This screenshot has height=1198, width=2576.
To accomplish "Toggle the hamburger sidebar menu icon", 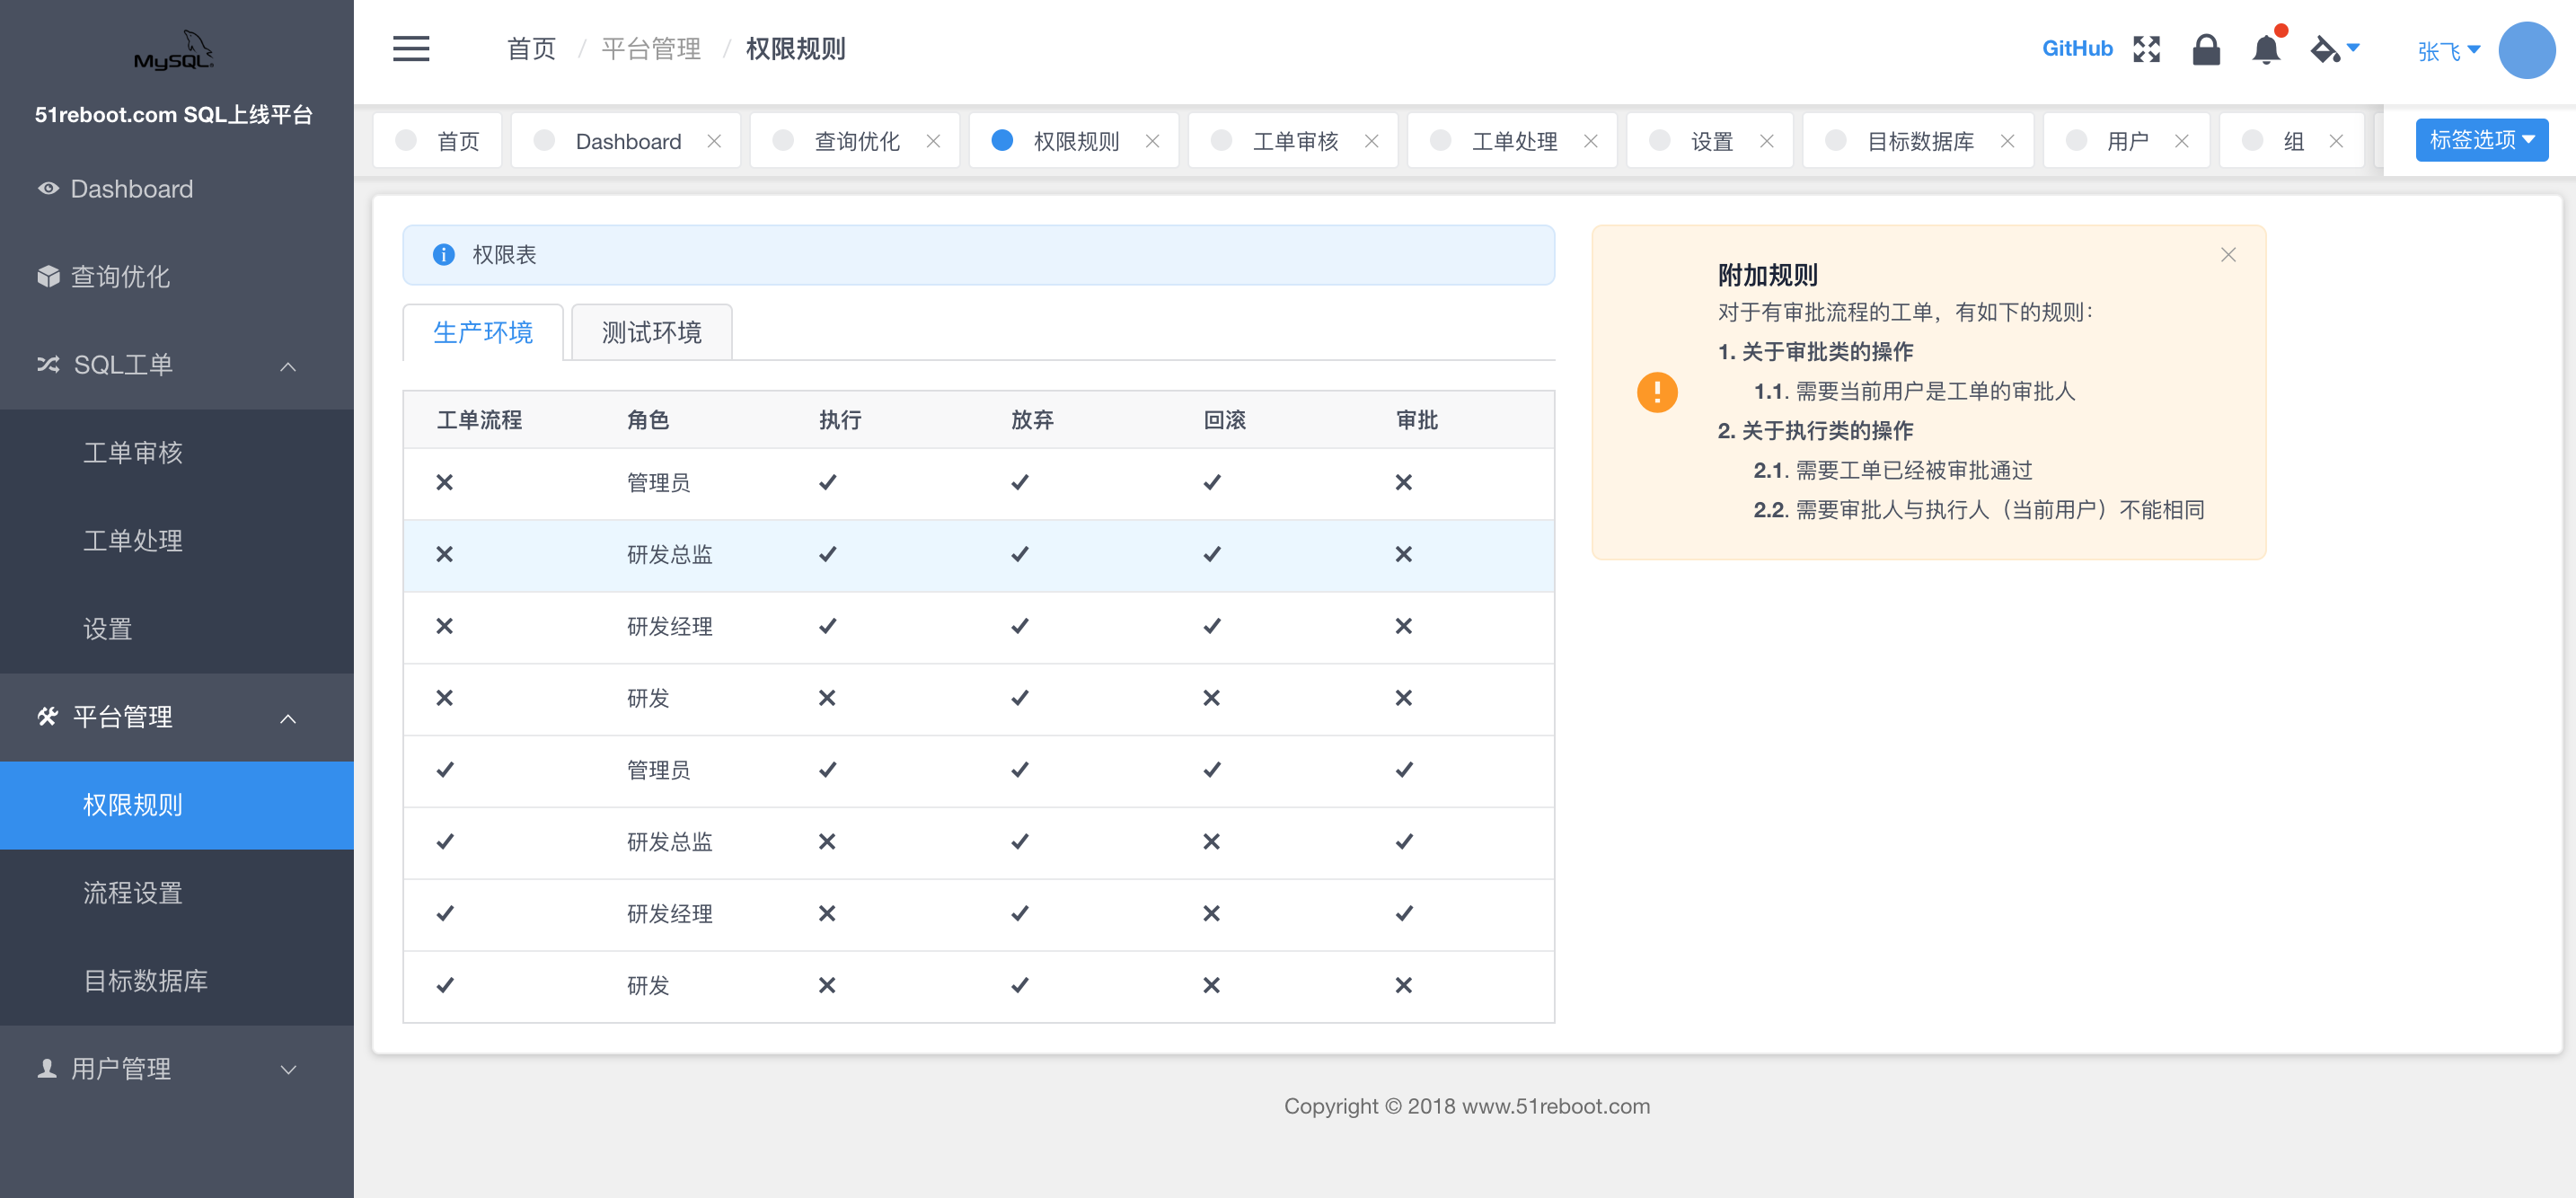I will click(x=411, y=49).
